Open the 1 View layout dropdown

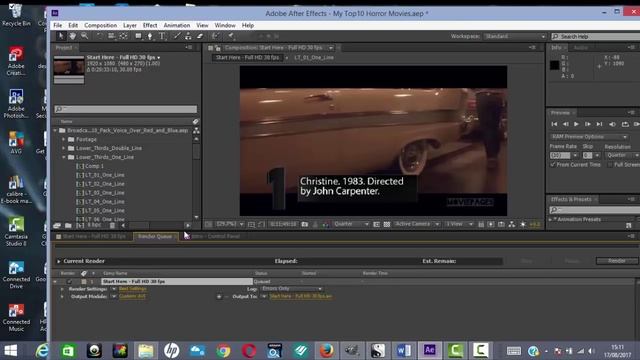459,224
